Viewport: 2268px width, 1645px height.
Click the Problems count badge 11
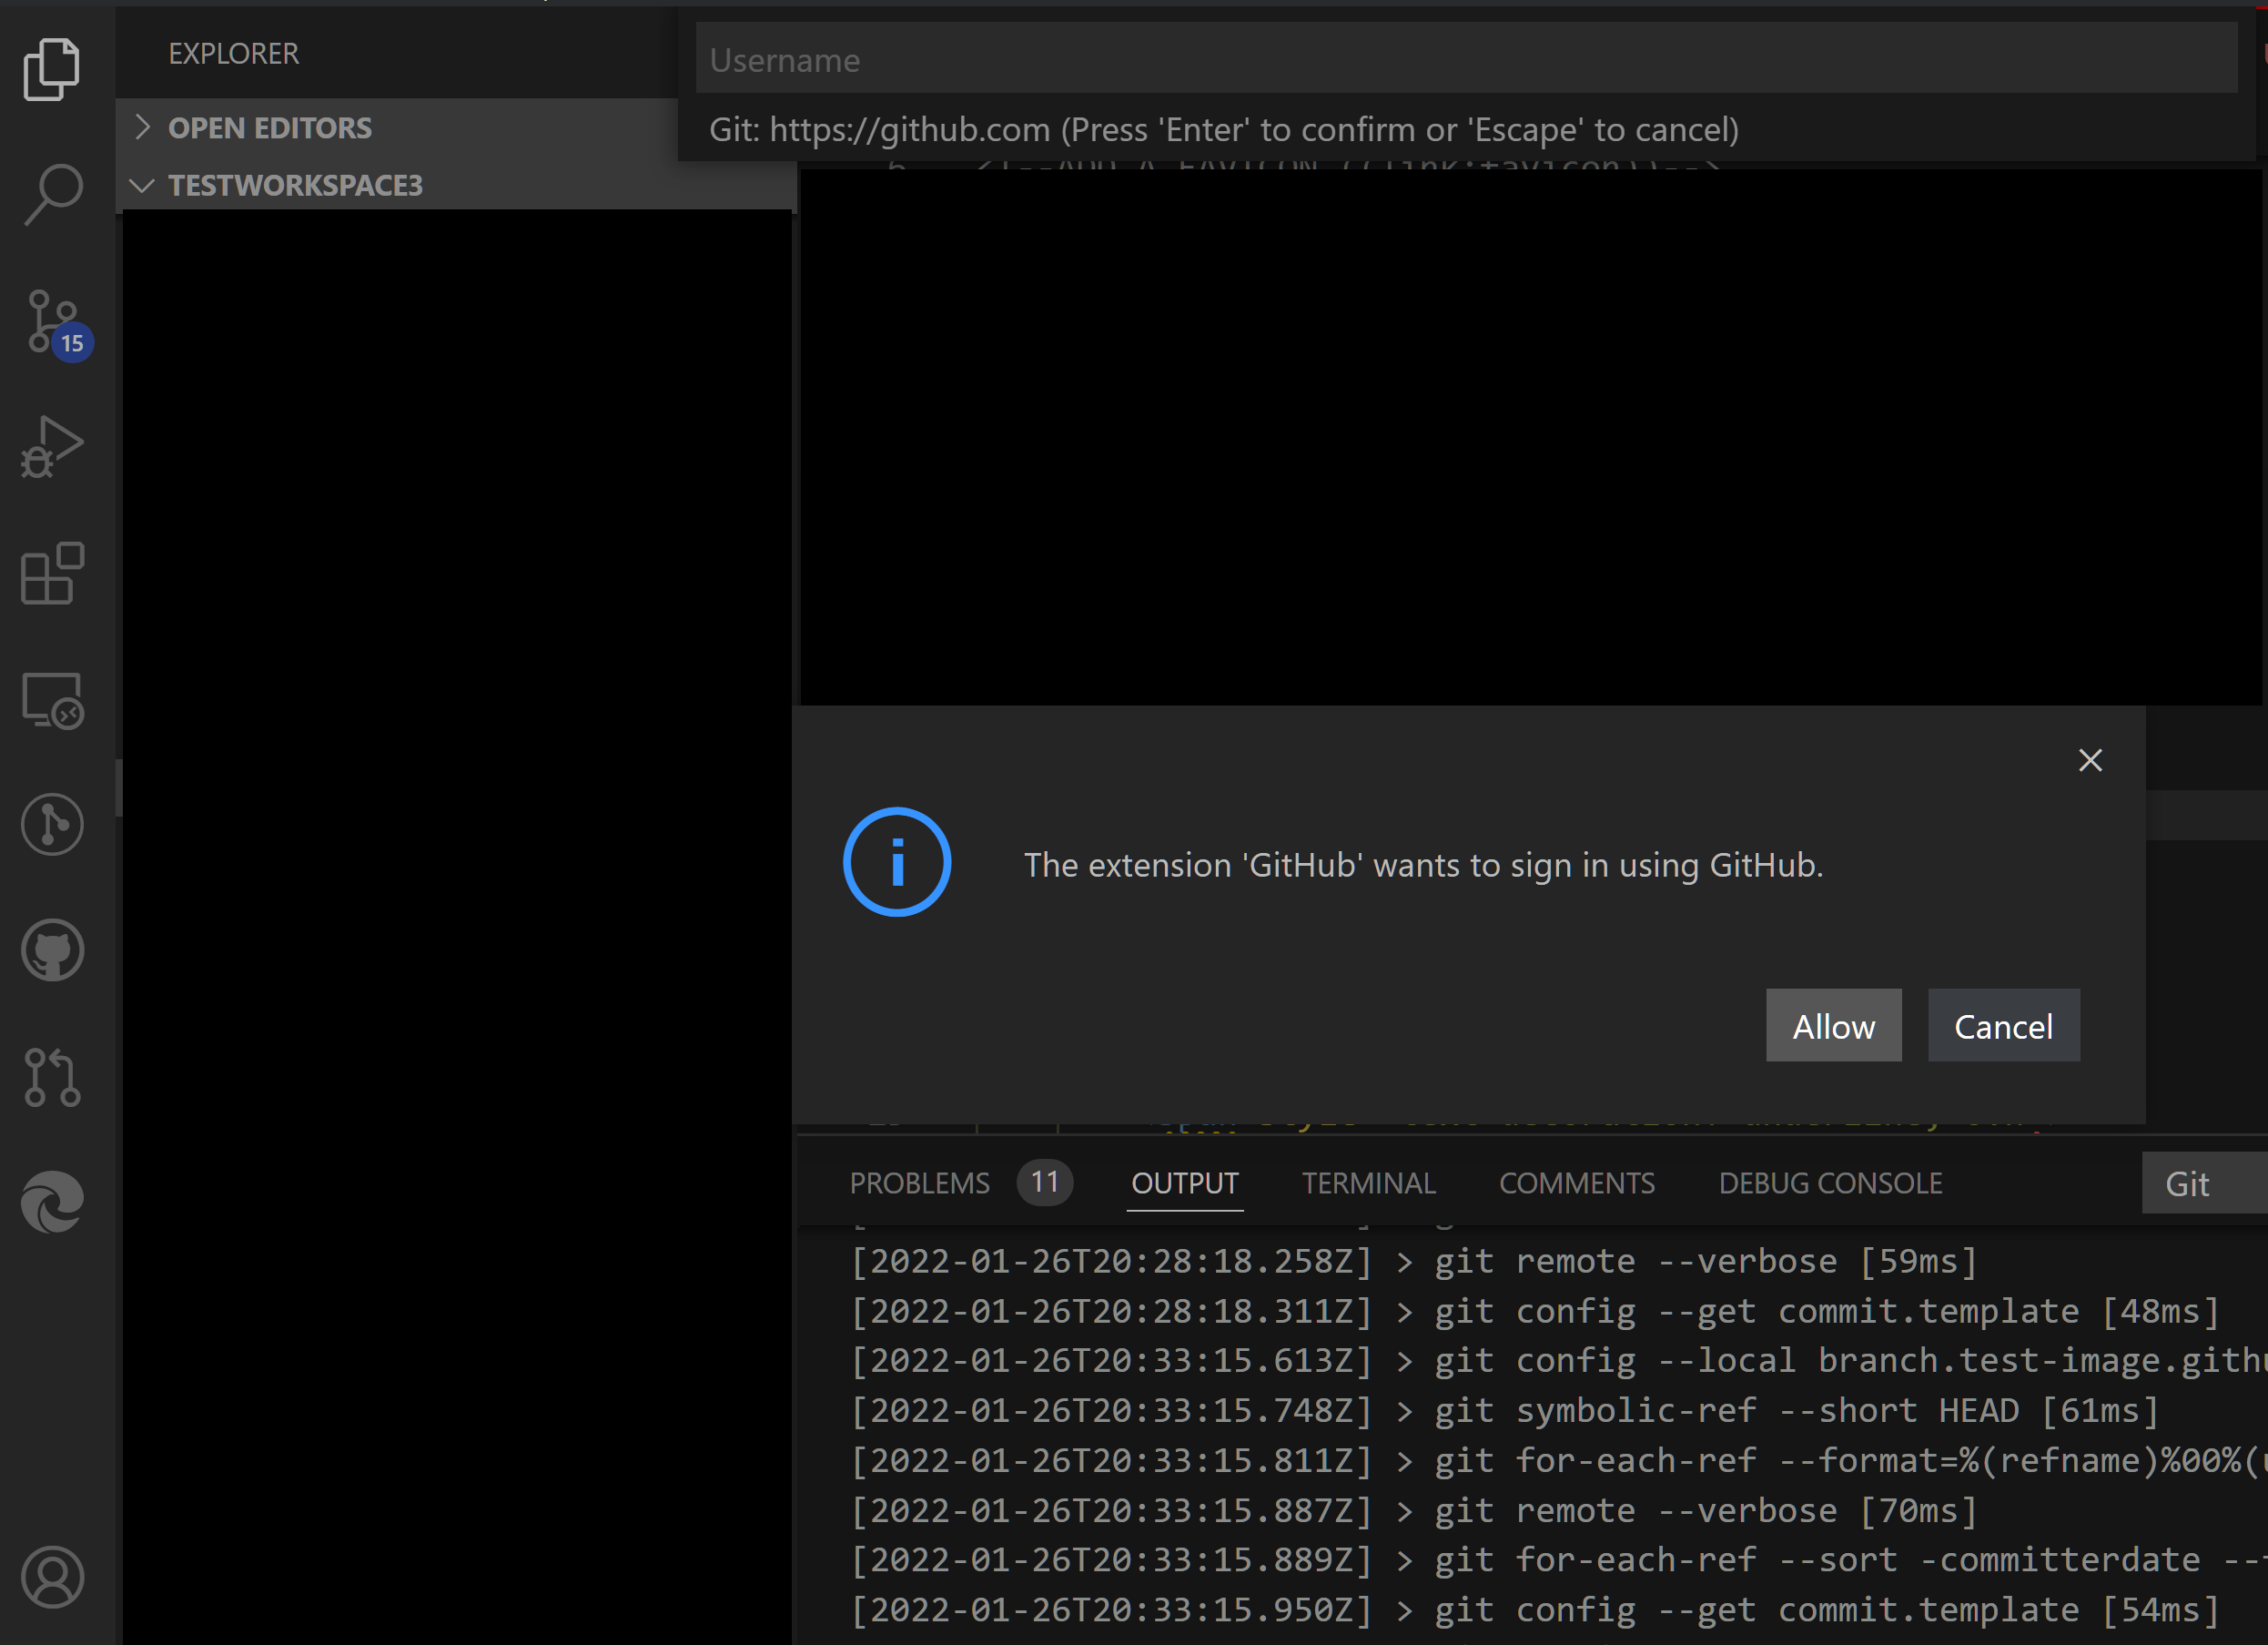[1045, 1182]
